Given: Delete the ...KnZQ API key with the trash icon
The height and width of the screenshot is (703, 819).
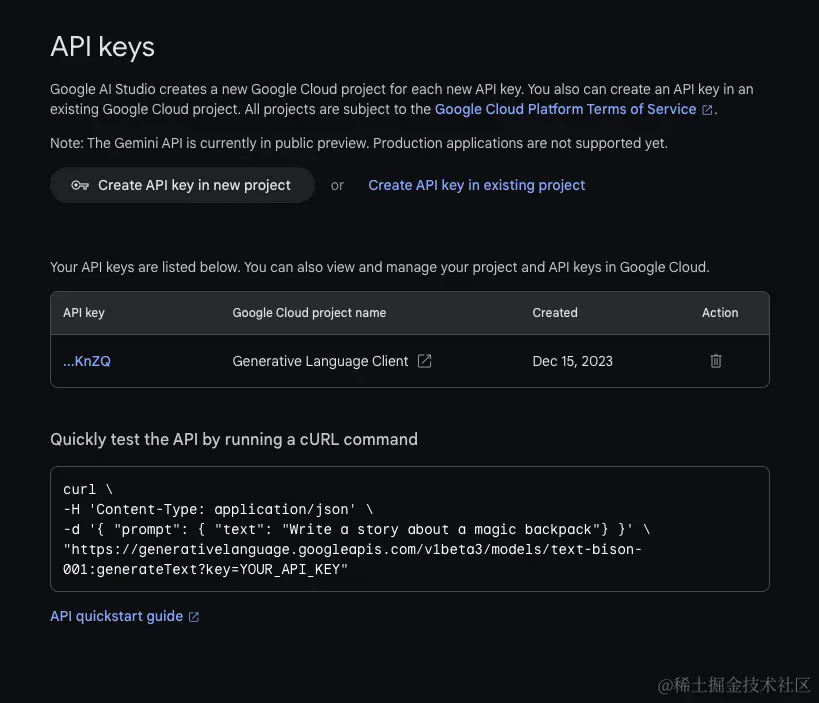Looking at the screenshot, I should click(x=716, y=361).
